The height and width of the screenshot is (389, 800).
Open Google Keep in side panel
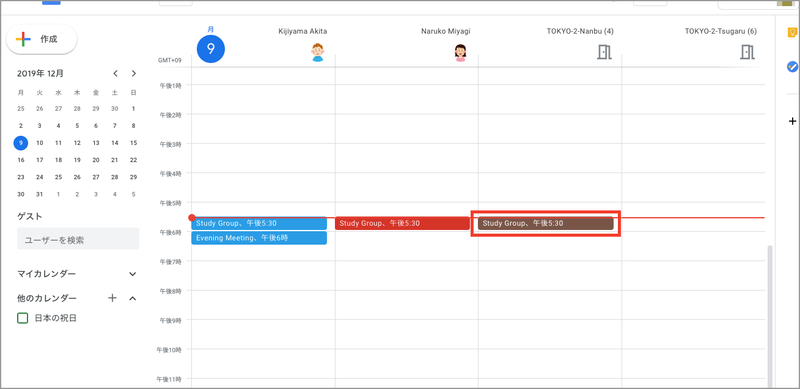[792, 32]
